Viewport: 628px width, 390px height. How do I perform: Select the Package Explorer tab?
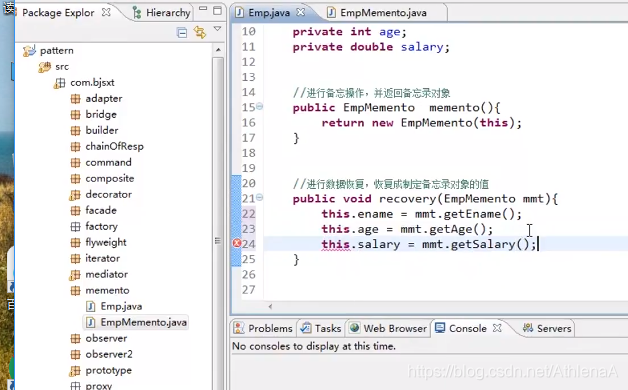pos(58,13)
